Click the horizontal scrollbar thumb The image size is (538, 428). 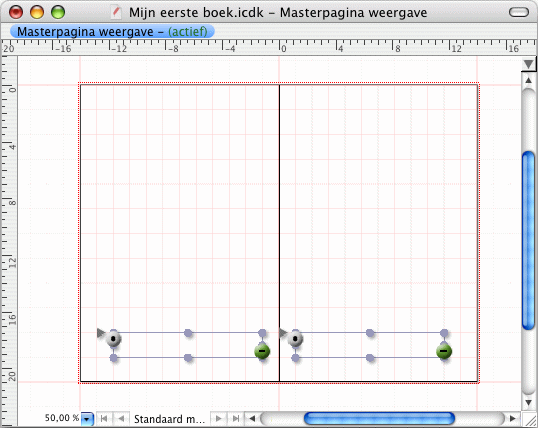(379, 419)
